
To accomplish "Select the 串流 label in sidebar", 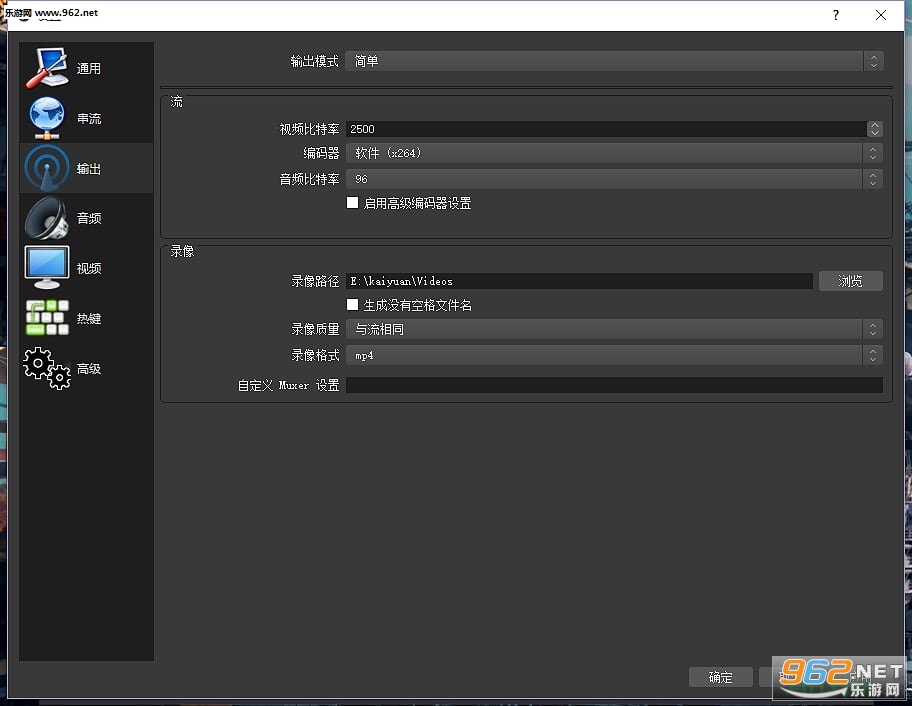I will coord(89,119).
